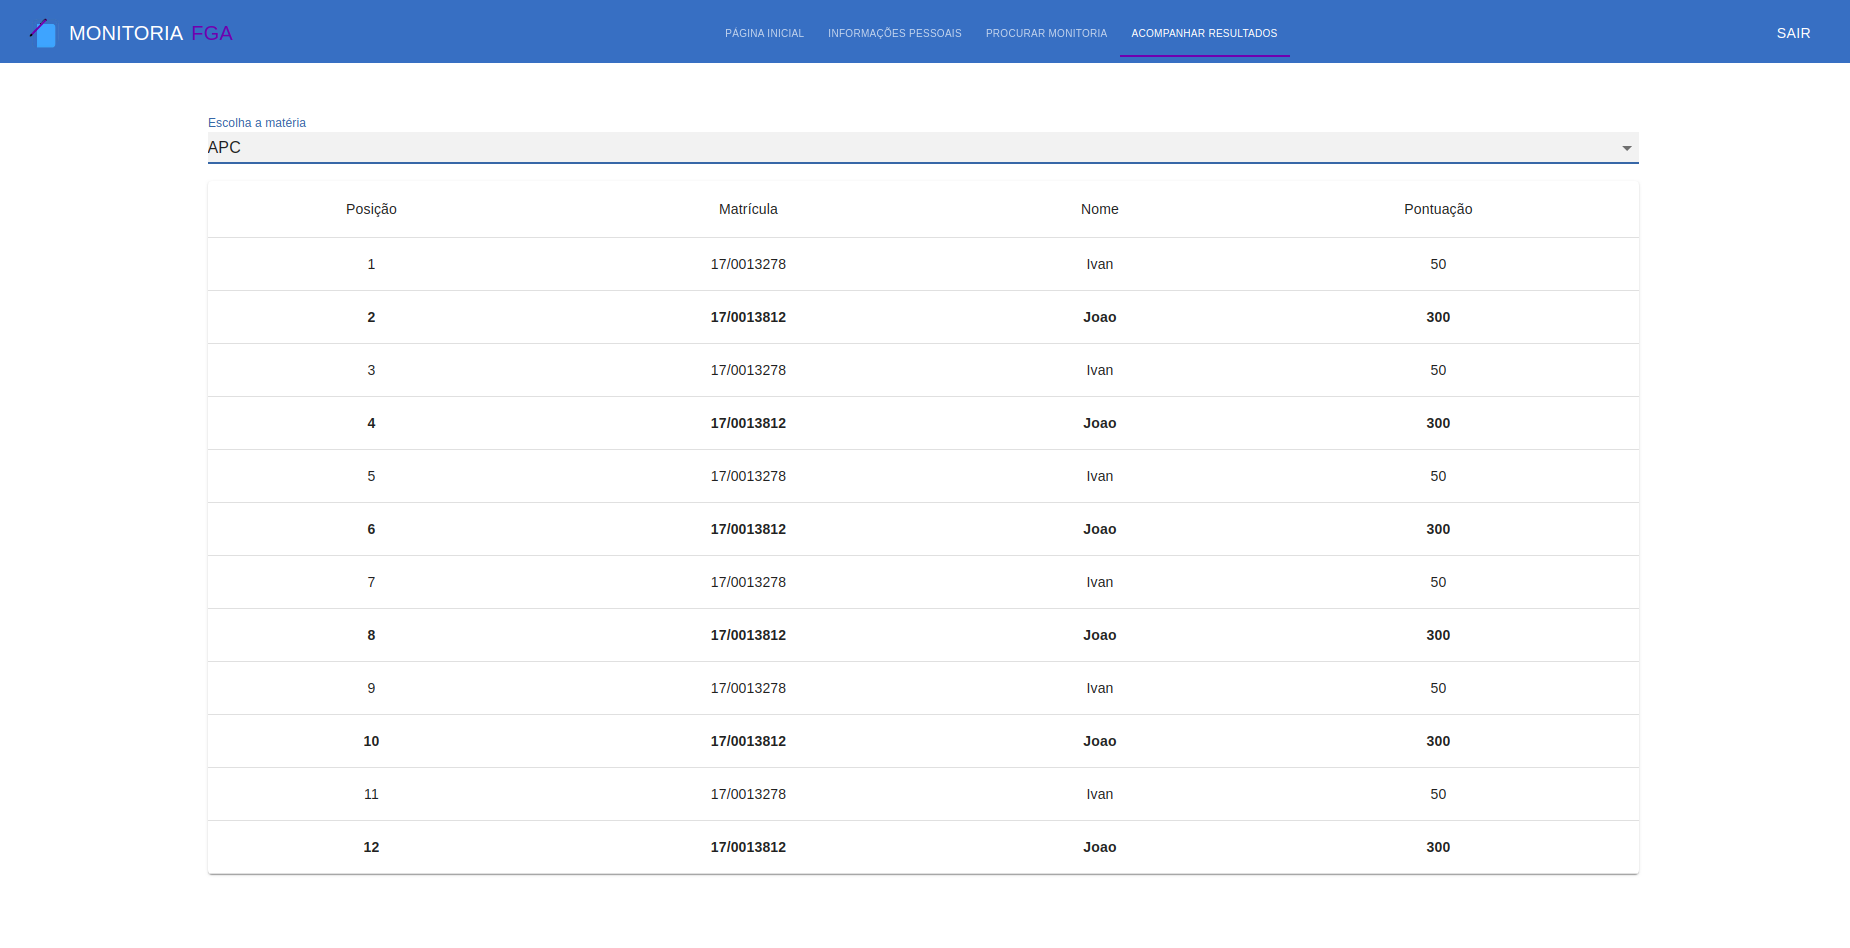Click the name Joao in row 12
This screenshot has height=948, width=1850.
(x=1100, y=847)
